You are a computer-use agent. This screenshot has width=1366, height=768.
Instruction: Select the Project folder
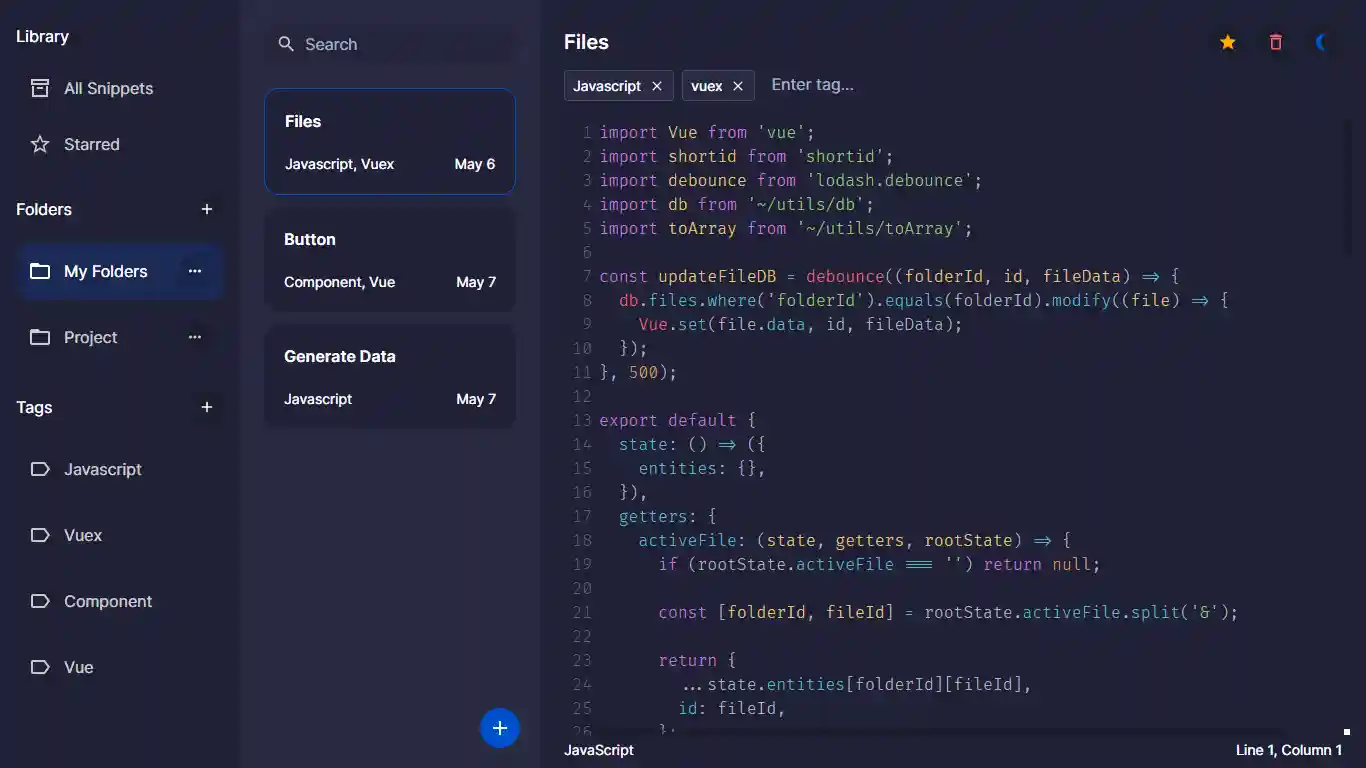(x=90, y=337)
